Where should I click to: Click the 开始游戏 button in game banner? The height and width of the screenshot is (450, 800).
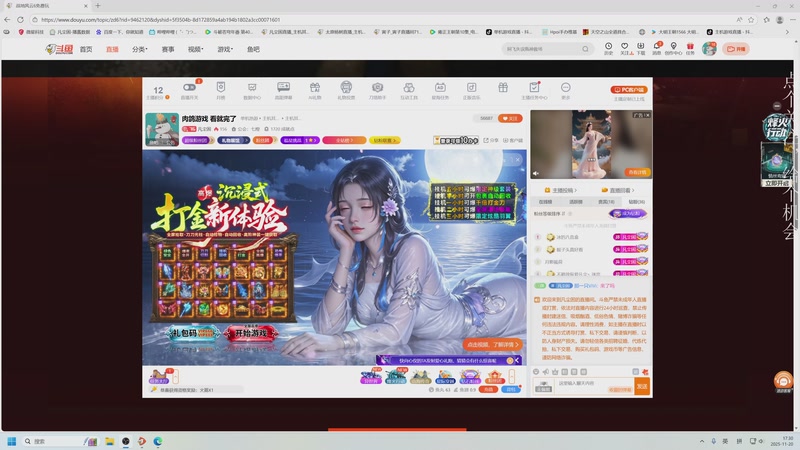click(251, 333)
